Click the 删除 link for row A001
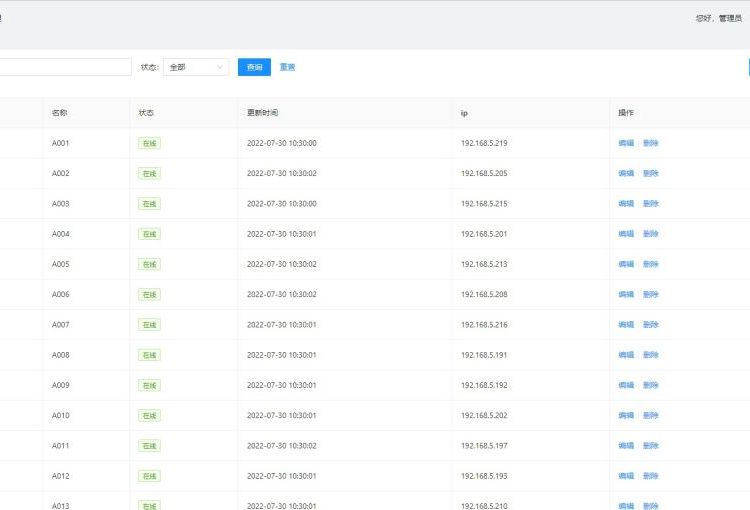 [651, 143]
